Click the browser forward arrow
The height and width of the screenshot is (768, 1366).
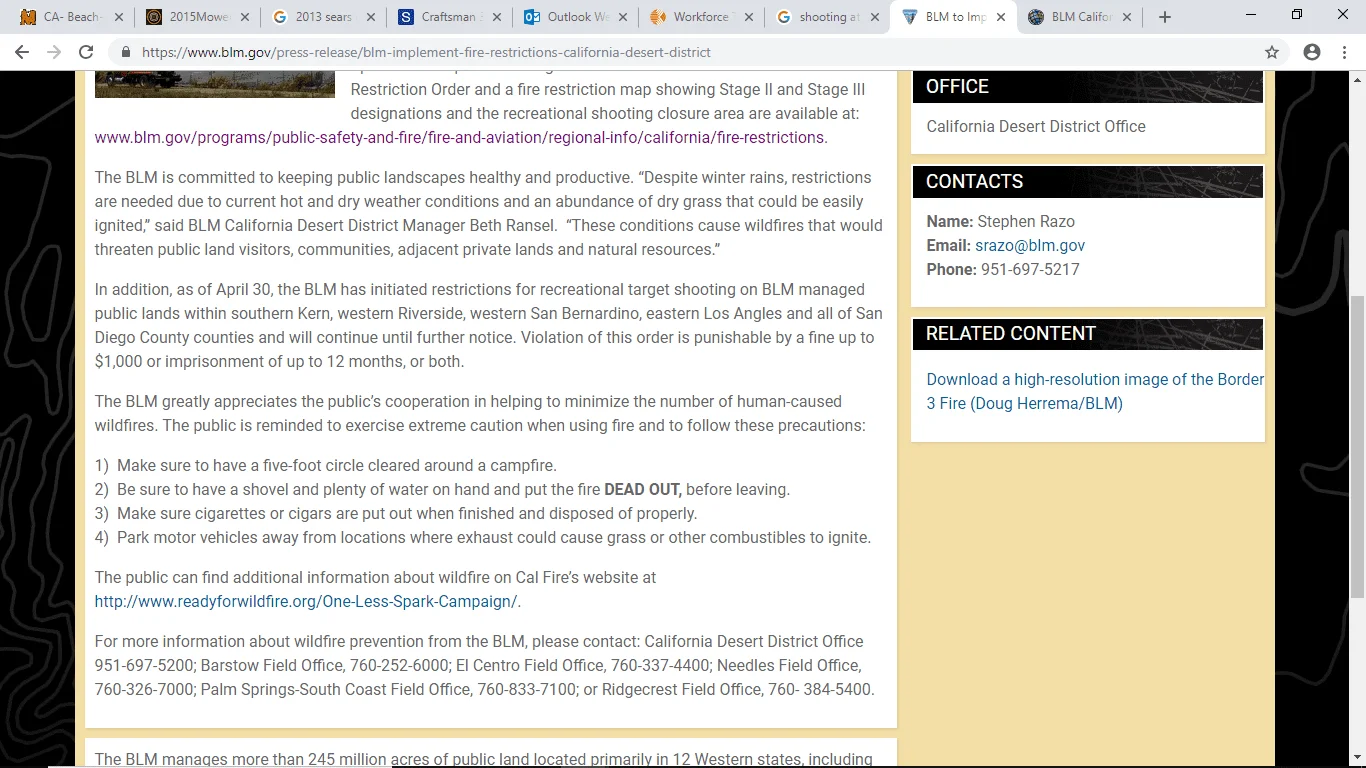(x=54, y=52)
